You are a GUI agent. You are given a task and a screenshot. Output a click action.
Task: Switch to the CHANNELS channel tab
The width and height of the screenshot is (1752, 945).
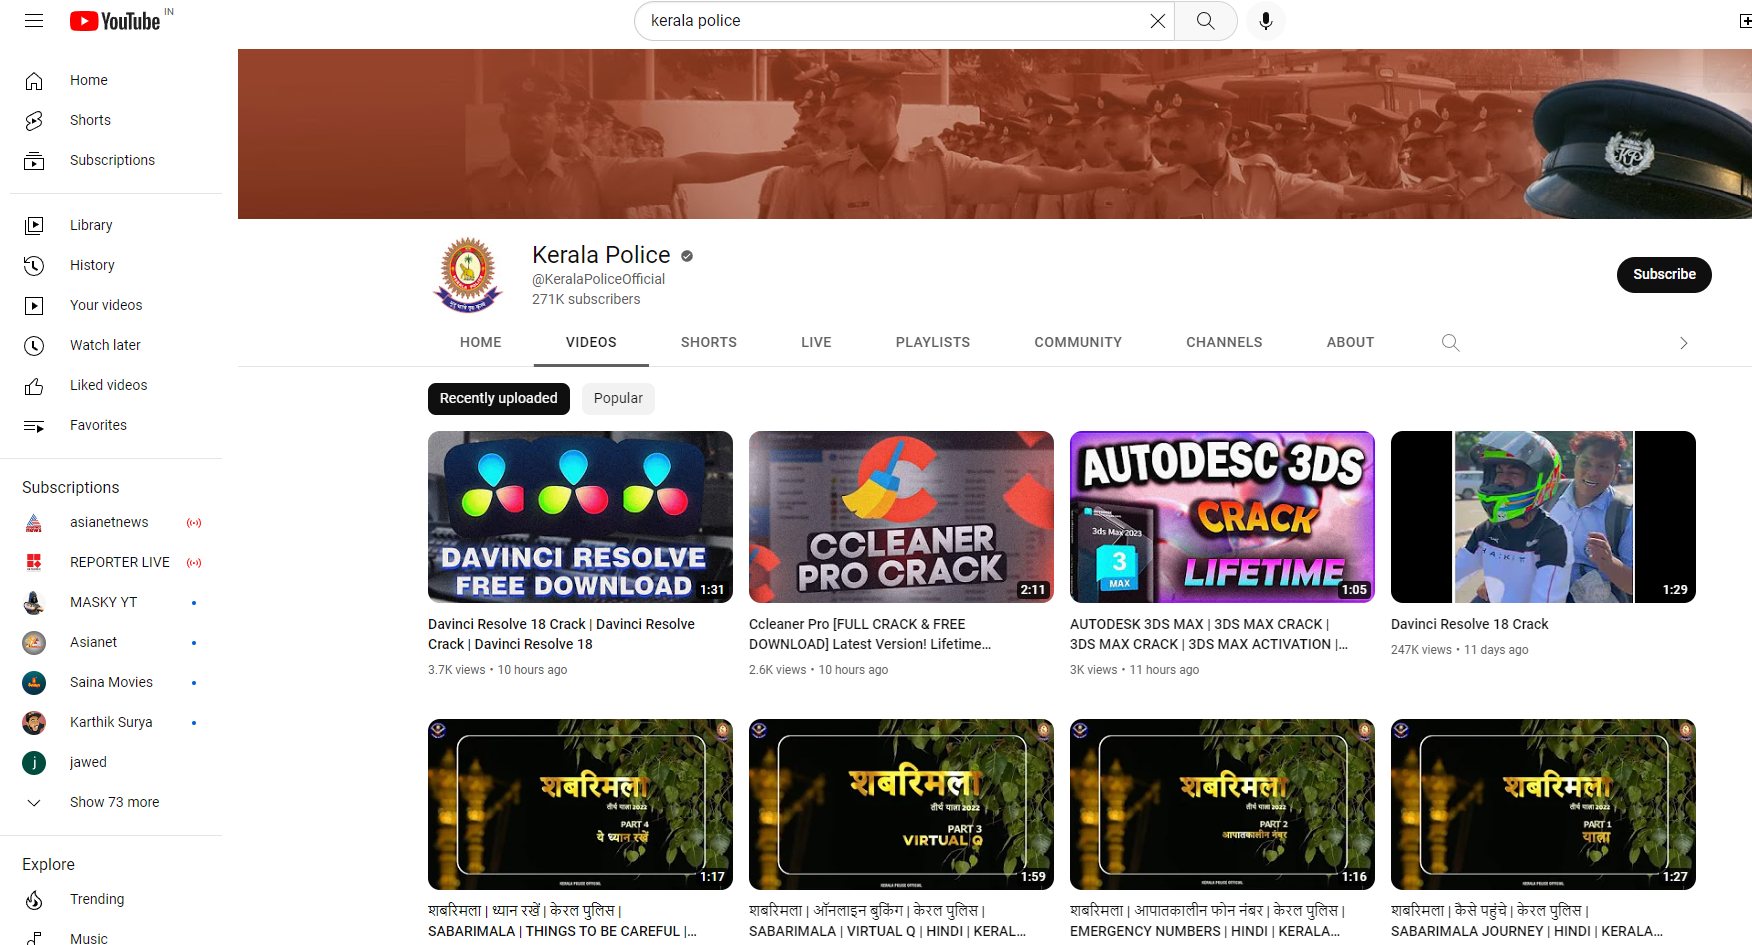[x=1224, y=342]
